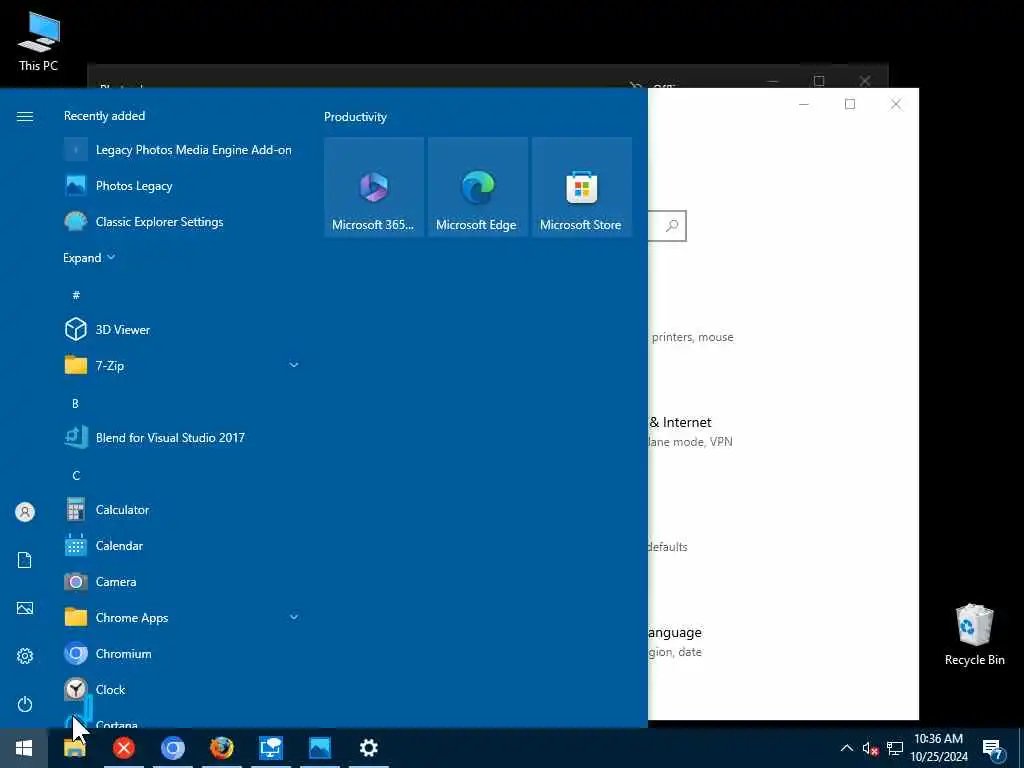The image size is (1024, 768).
Task: Jump to letter B section header
Action: pos(76,404)
